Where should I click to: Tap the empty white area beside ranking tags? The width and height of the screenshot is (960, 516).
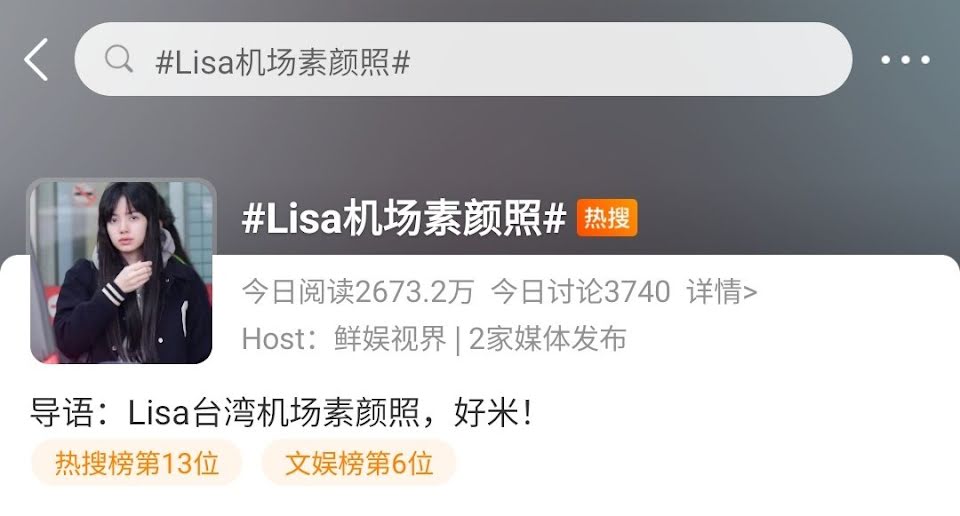(704, 463)
